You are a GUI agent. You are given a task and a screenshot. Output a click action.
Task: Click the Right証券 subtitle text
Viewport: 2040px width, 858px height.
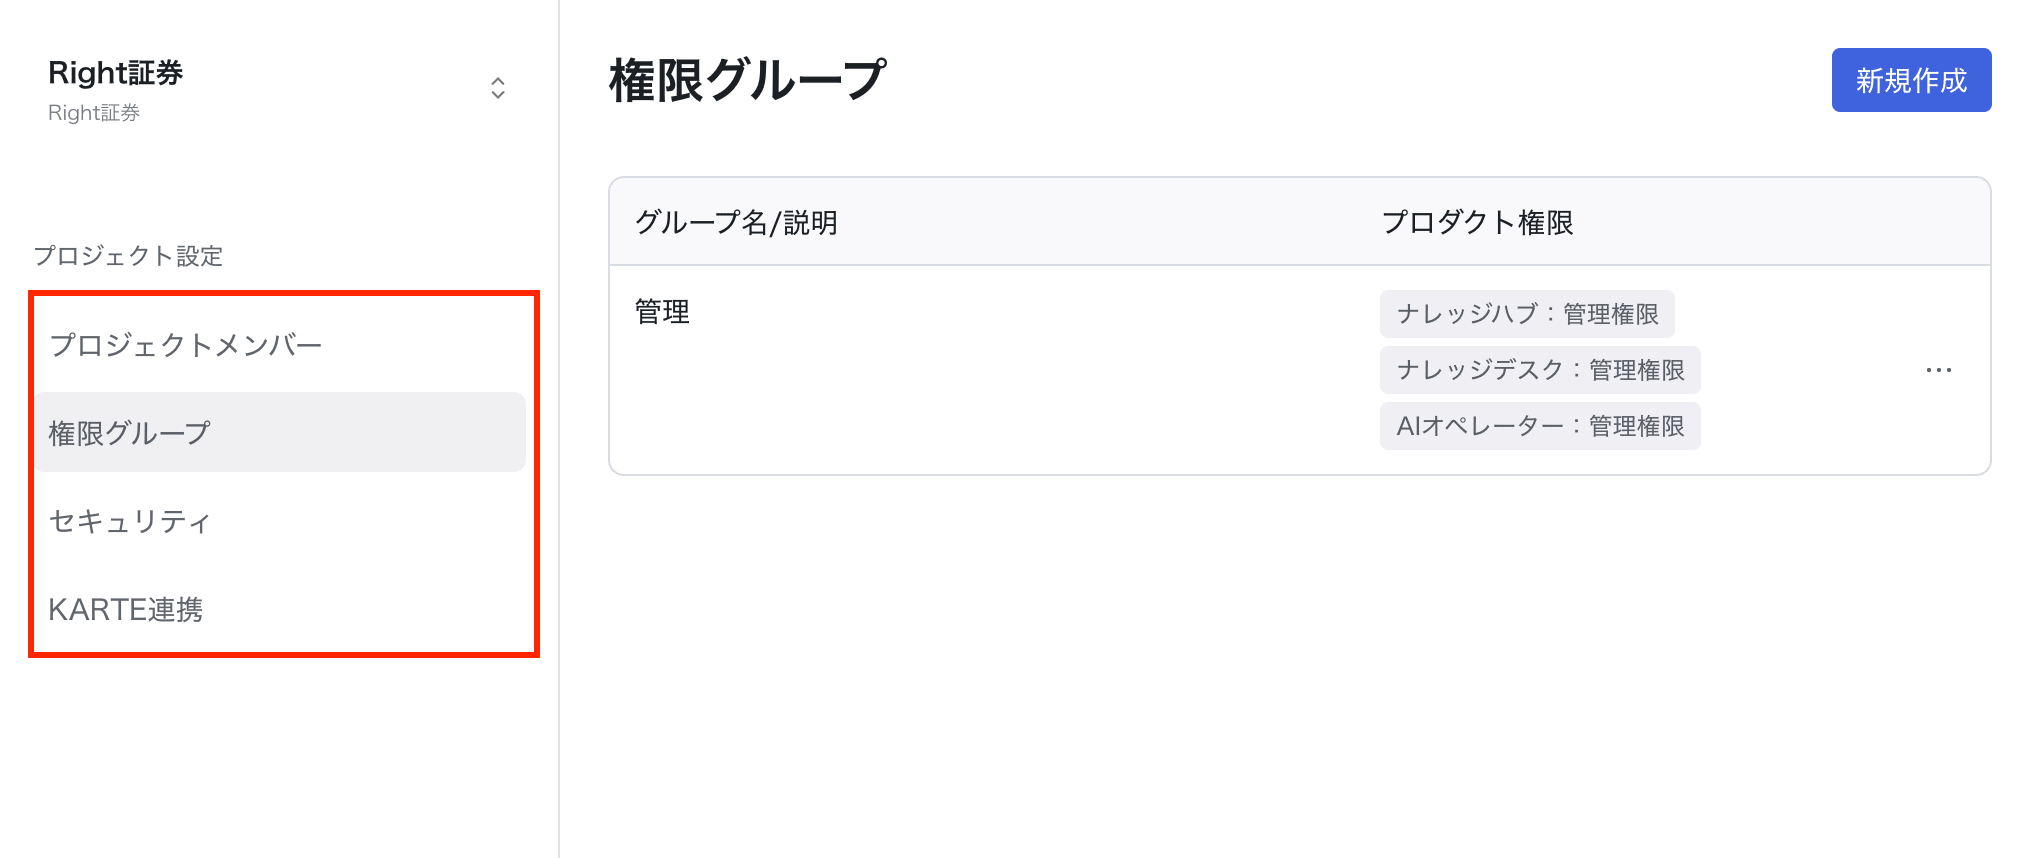click(x=94, y=113)
